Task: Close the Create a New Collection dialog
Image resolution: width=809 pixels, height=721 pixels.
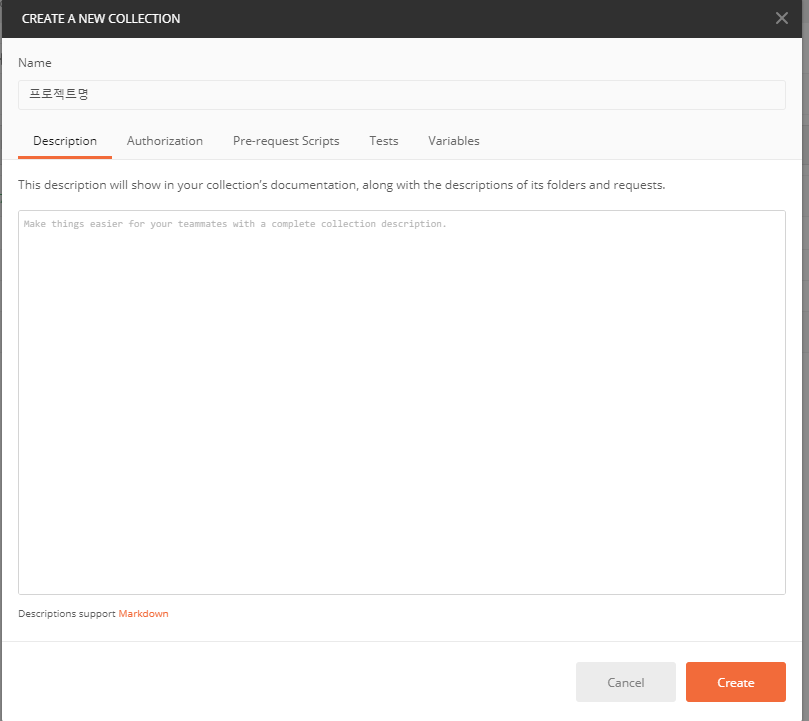Action: (x=781, y=18)
